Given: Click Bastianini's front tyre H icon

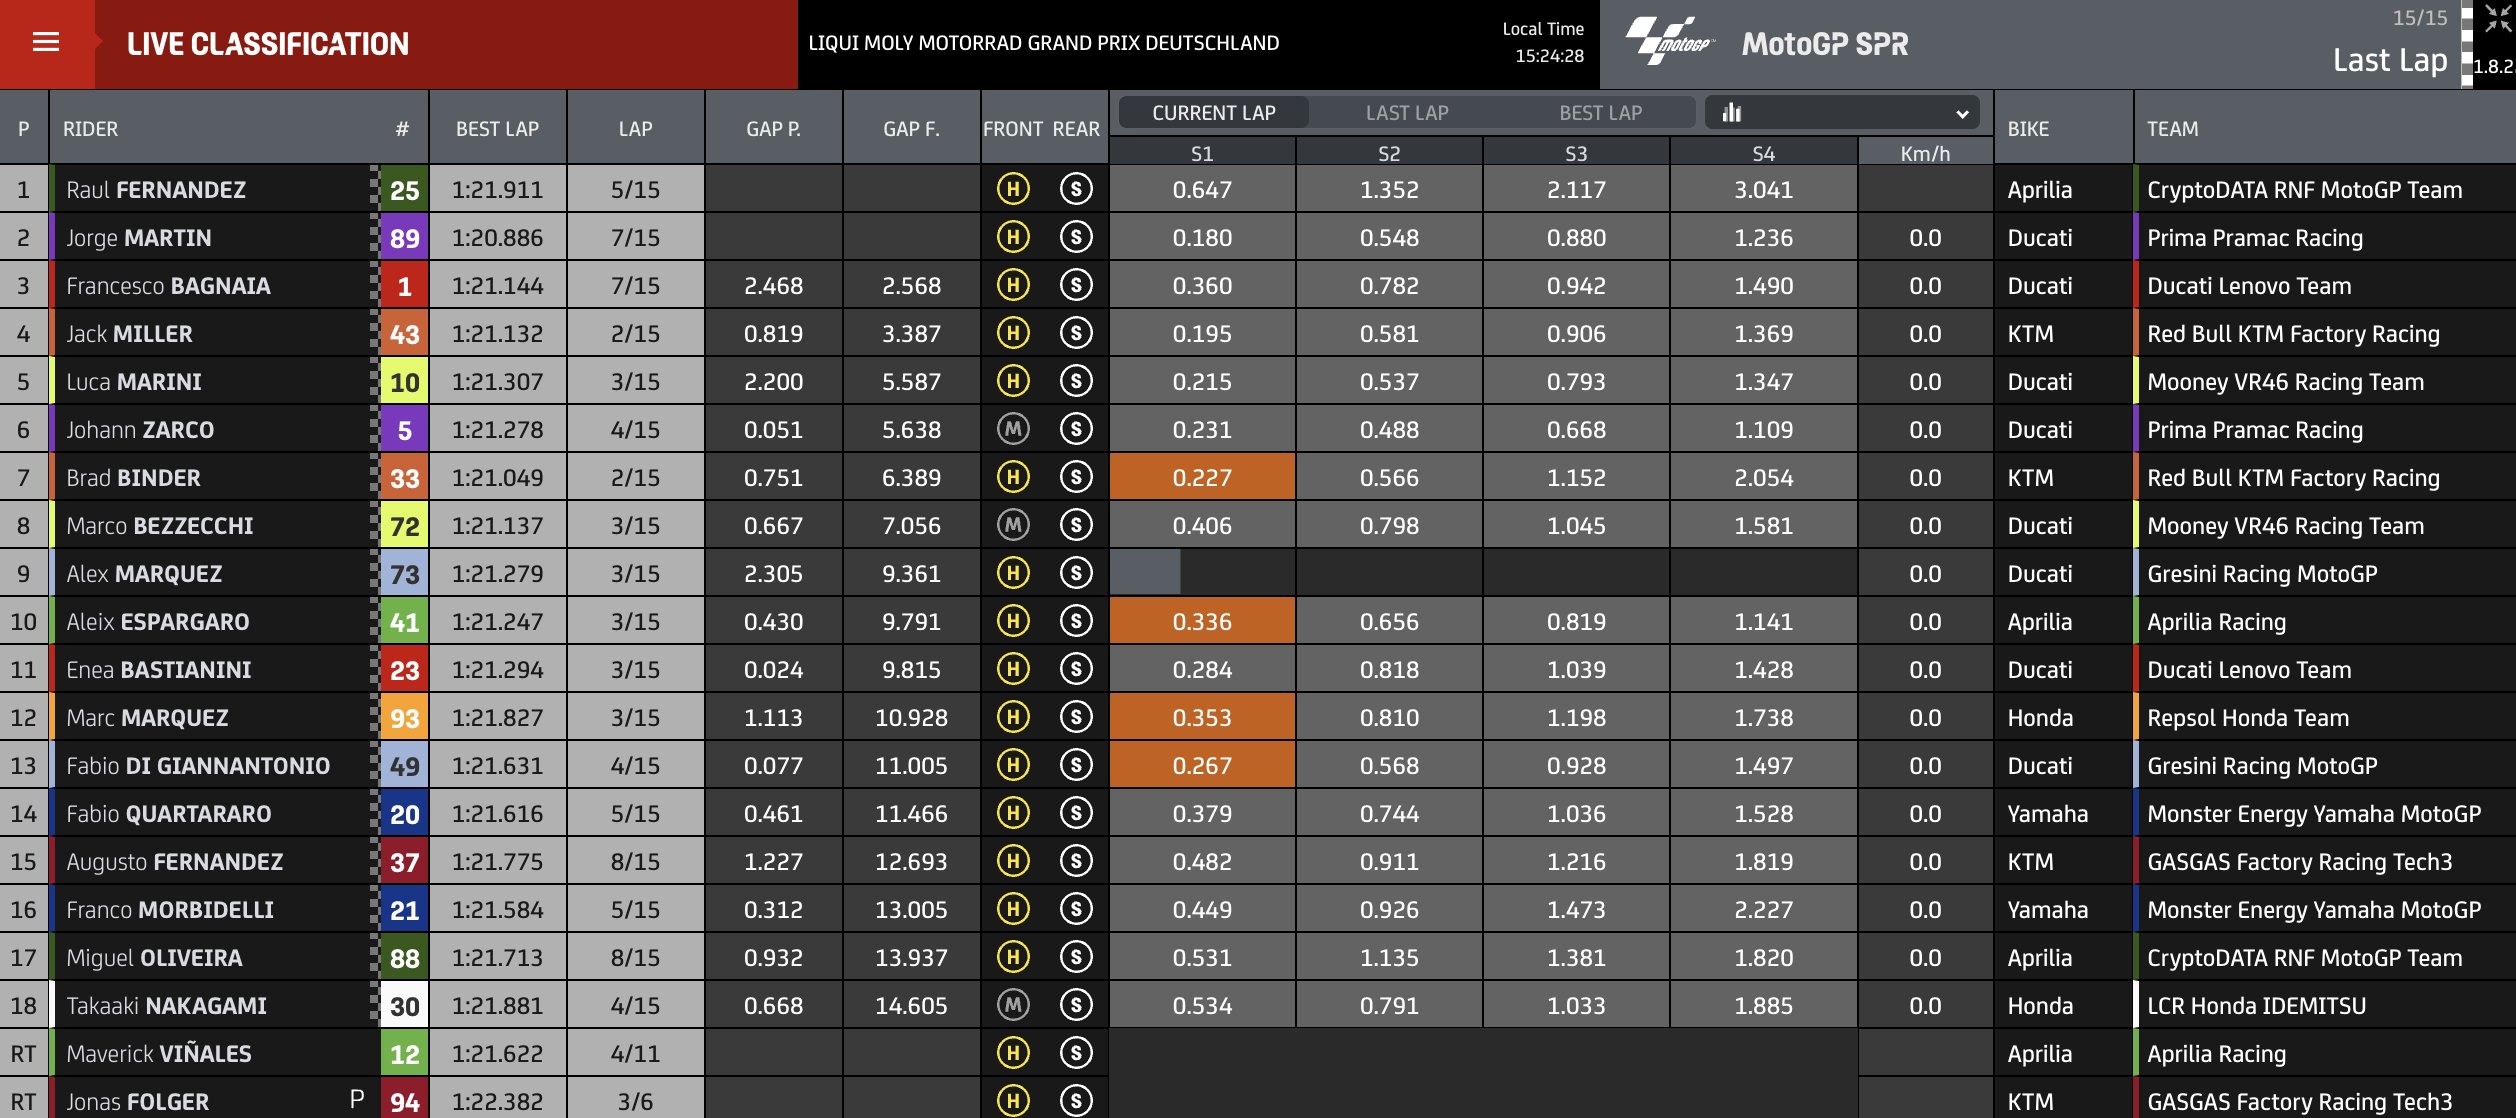Looking at the screenshot, I should pyautogui.click(x=1013, y=669).
